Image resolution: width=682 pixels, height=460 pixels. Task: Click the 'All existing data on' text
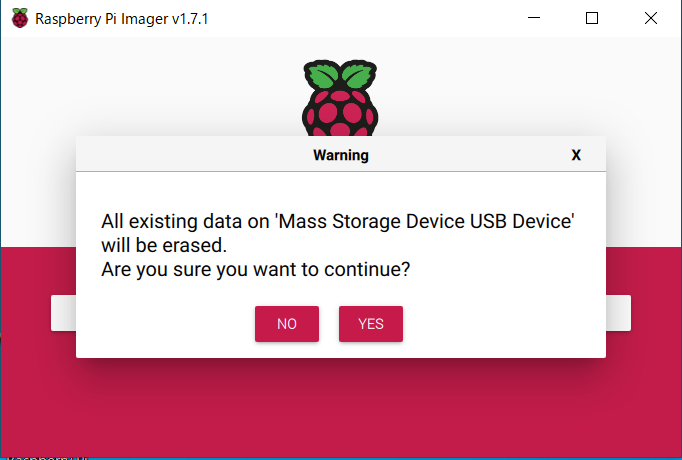pyautogui.click(x=185, y=221)
